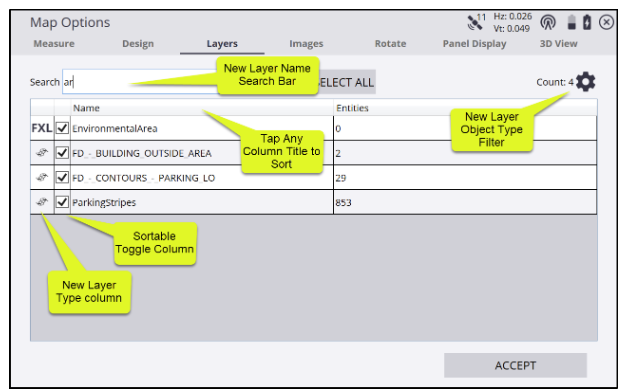The image size is (625, 392).
Task: Uncheck the EnvironmentalArea layer checkbox
Action: 62,128
